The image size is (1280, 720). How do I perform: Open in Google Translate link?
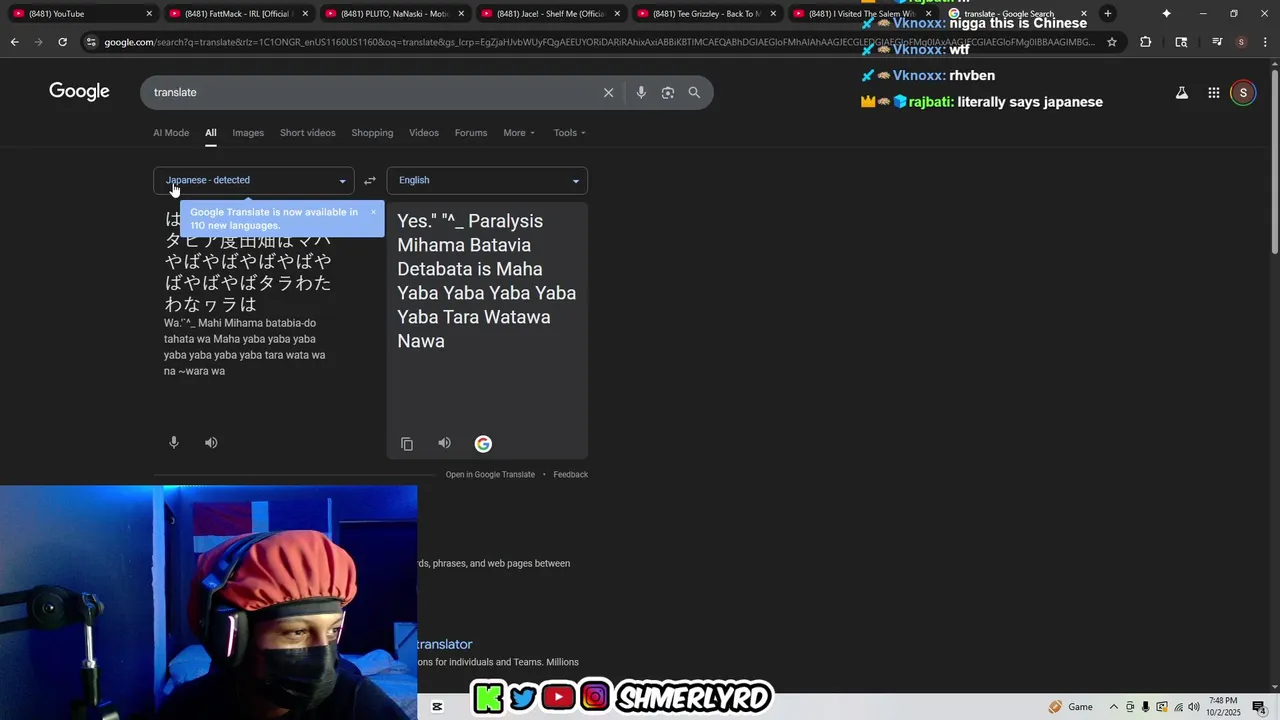coord(490,475)
